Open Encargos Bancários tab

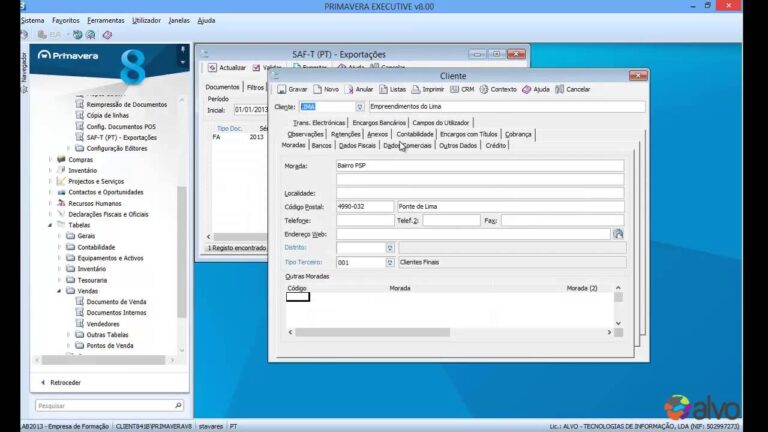[379, 122]
